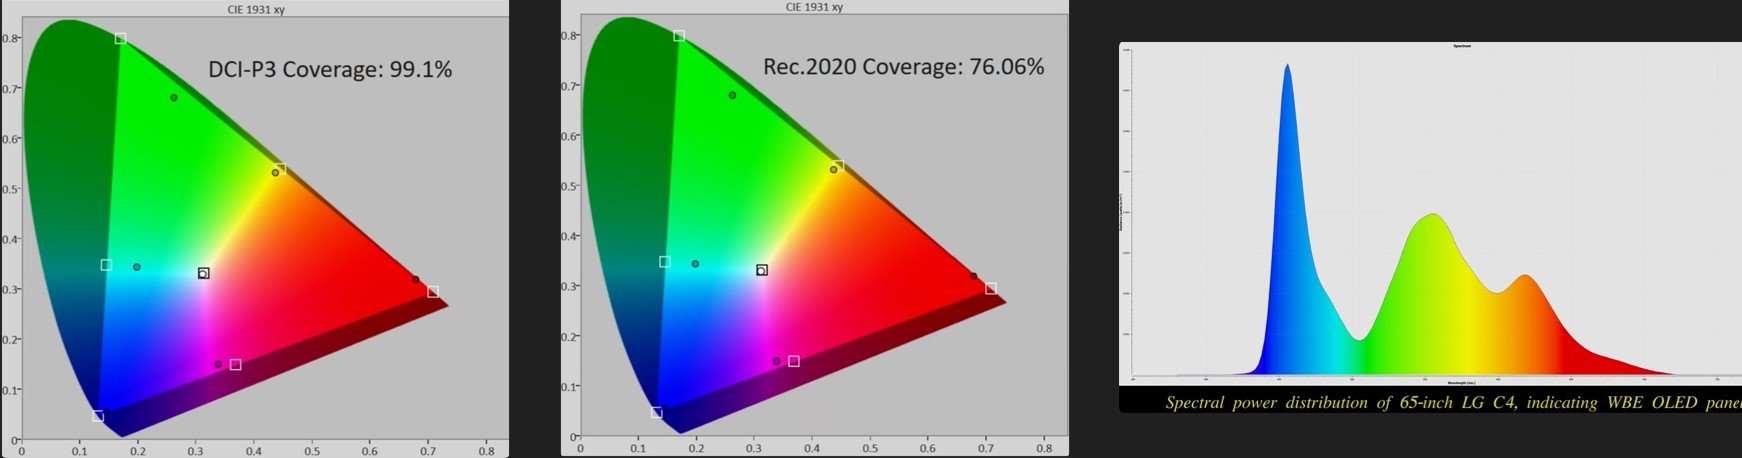1742x458 pixels.
Task: Click green primary target square in DCI-P3 chart
Action: tap(120, 39)
